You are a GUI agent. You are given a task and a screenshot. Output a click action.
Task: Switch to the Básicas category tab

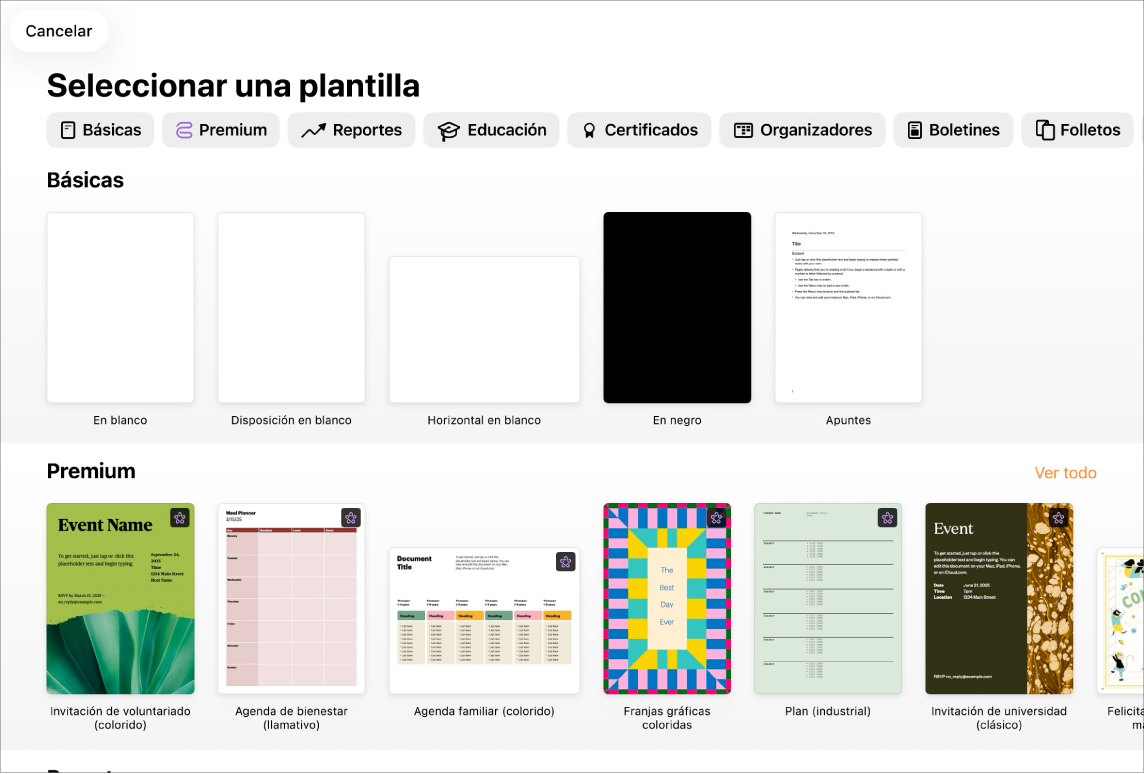point(100,129)
